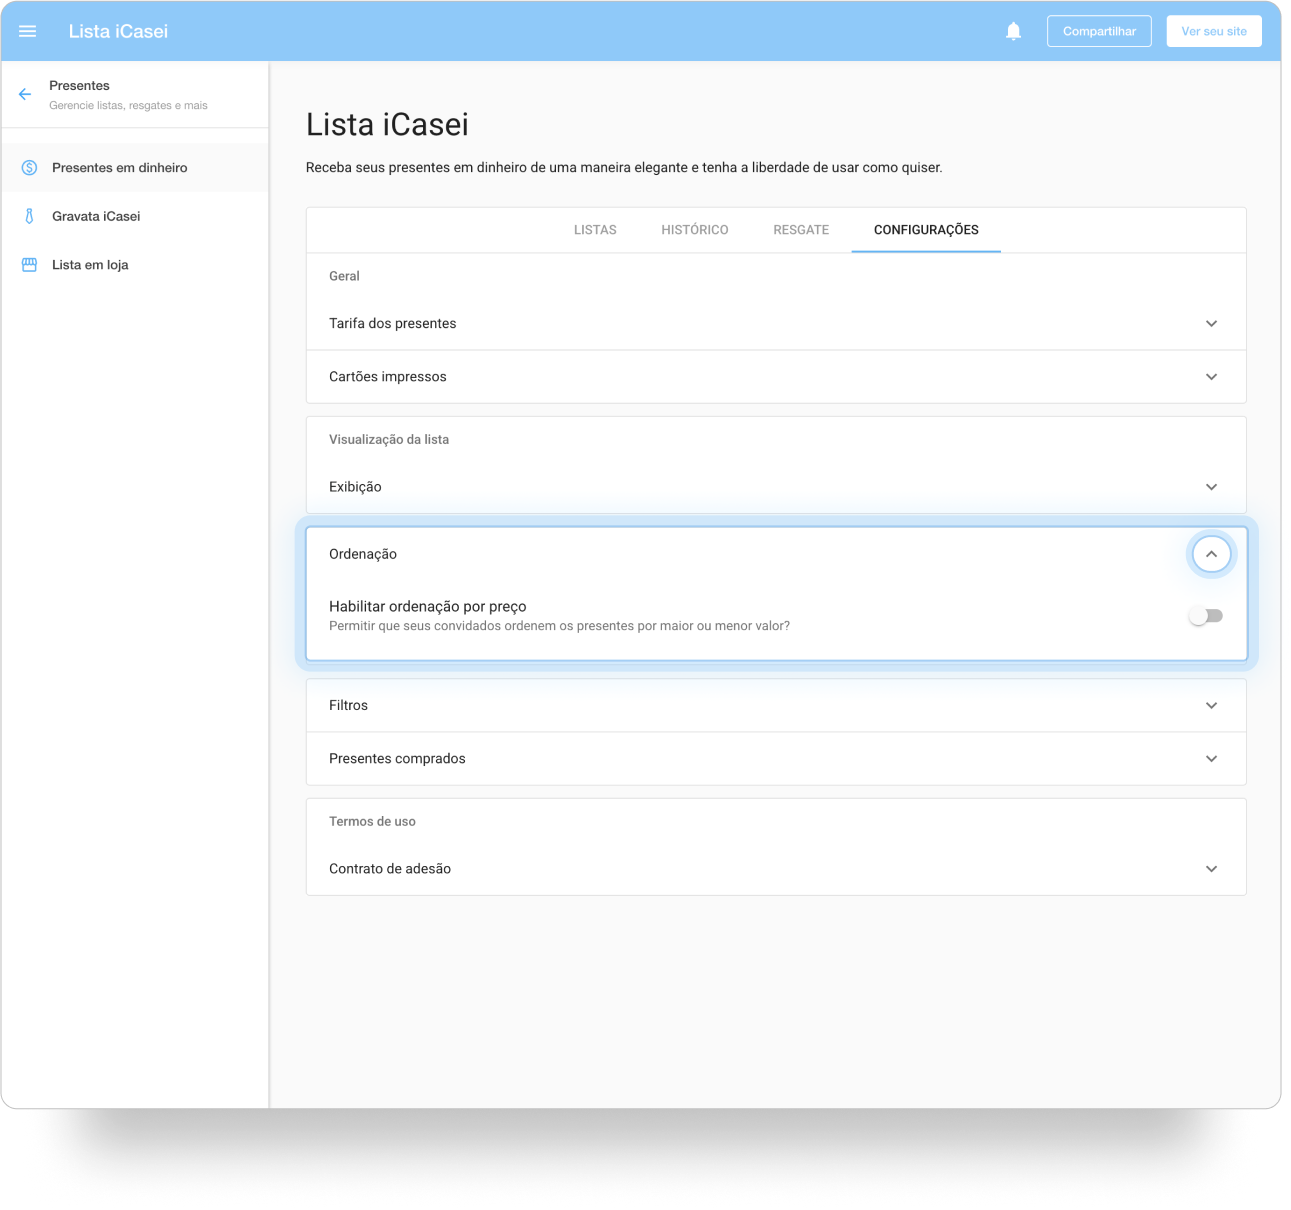The width and height of the screenshot is (1291, 1210).
Task: Enable ordenação por preço switch
Action: [1205, 616]
